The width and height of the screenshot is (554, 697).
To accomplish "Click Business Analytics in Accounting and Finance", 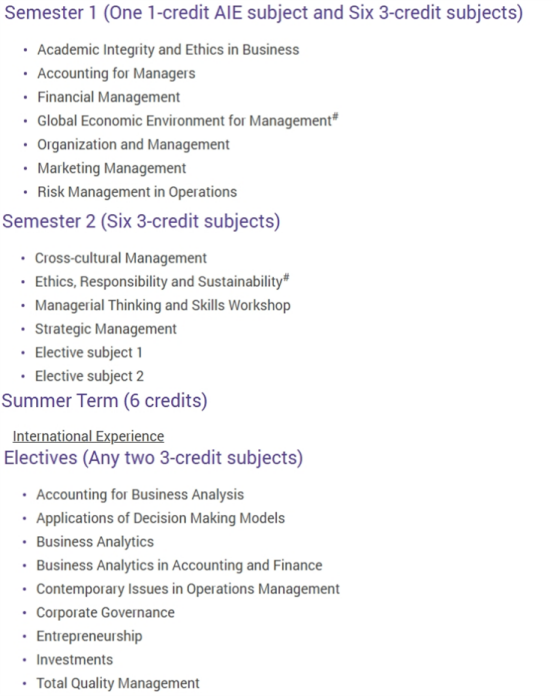I will click(179, 565).
